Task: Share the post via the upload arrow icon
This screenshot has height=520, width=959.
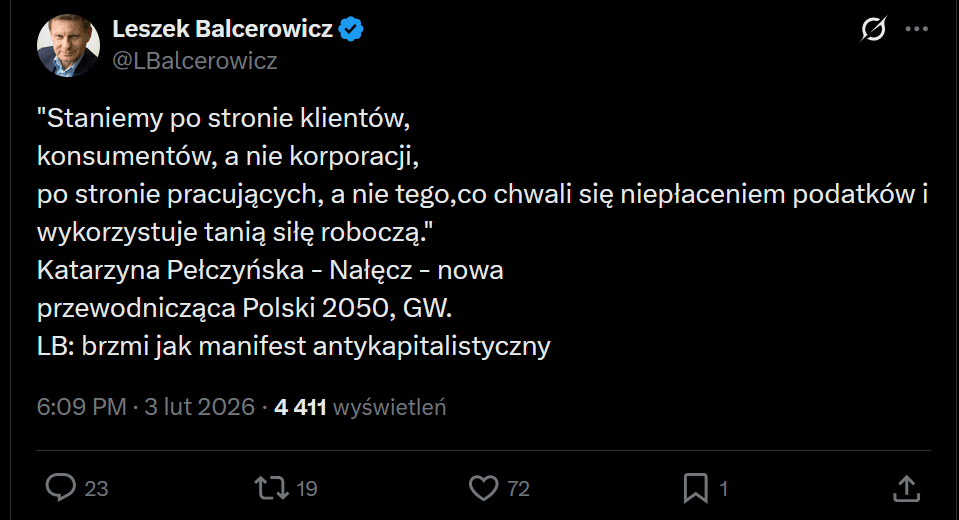Action: click(x=905, y=487)
